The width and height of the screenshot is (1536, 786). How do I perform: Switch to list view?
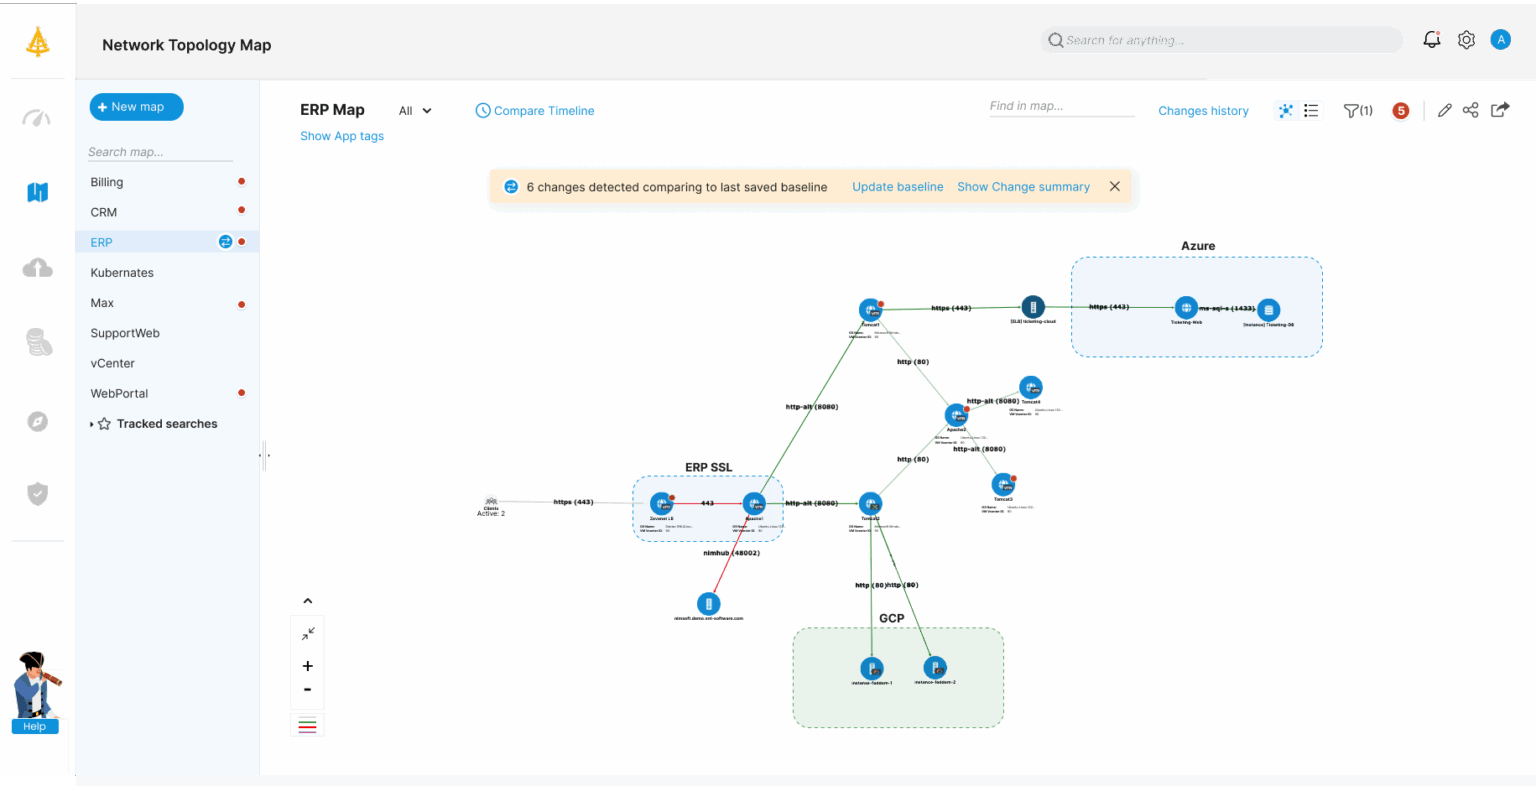point(1311,111)
